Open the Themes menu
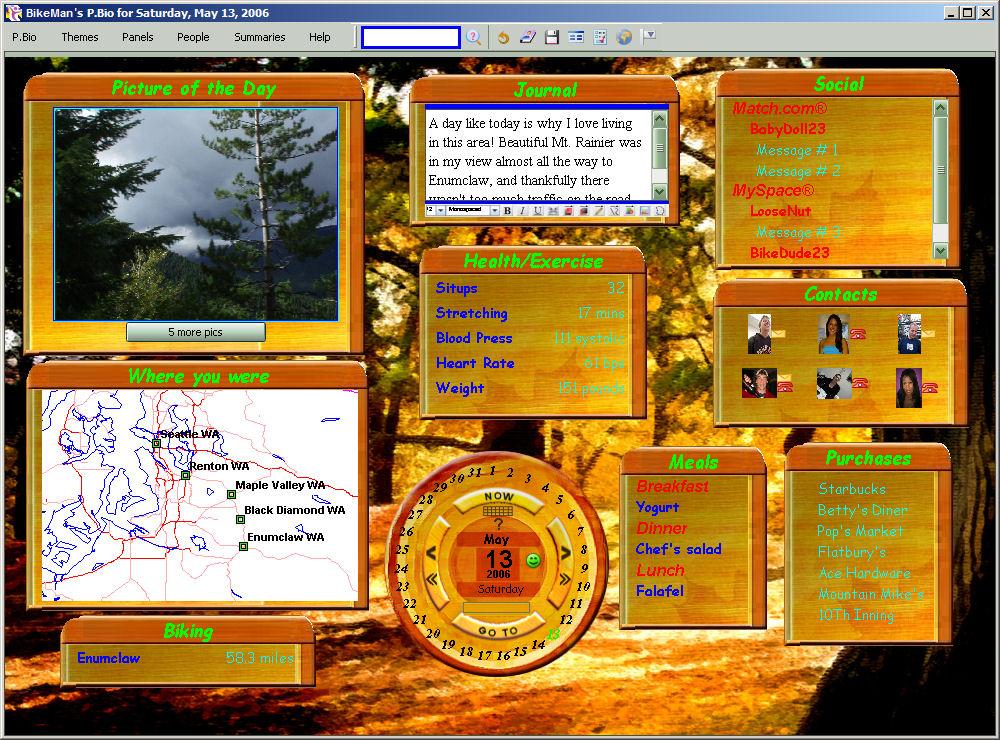The image size is (1000, 740). tap(80, 37)
